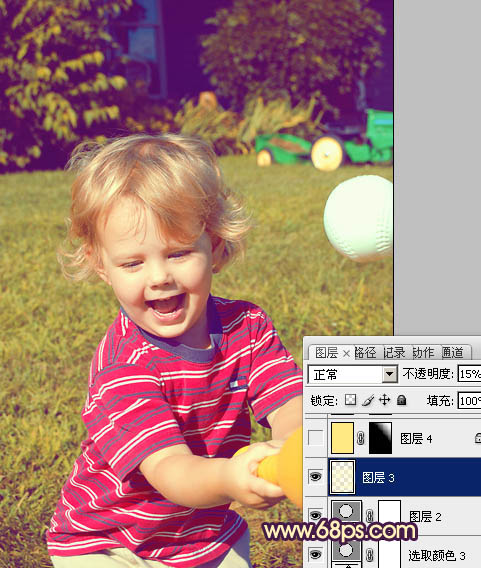The width and height of the screenshot is (481, 568).
Task: Select the 图层 3 layer name
Action: pos(378,478)
